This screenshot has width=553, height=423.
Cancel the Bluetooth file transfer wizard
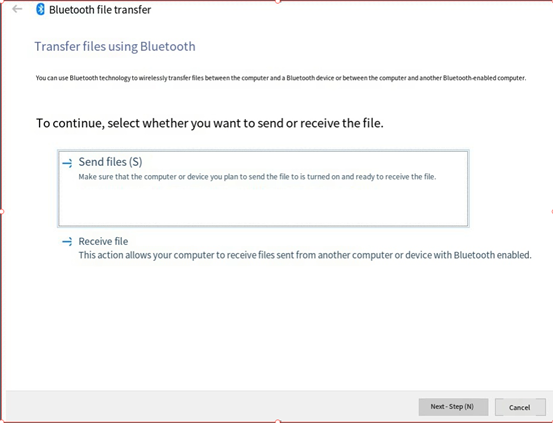click(x=520, y=407)
